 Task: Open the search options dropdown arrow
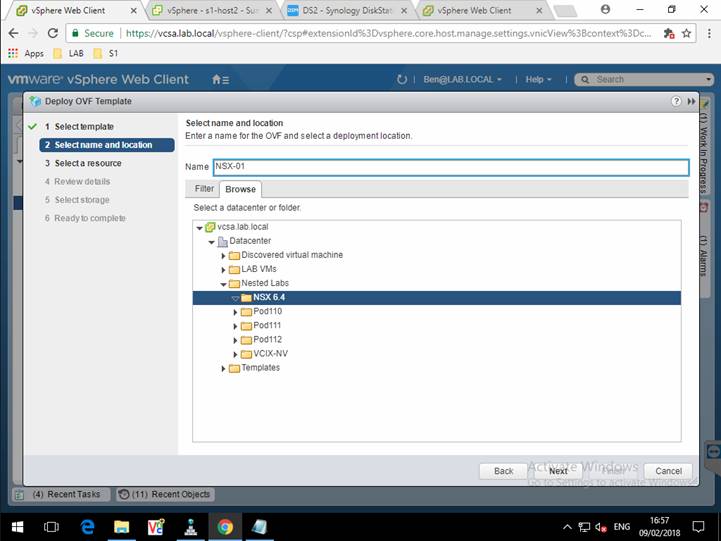click(708, 80)
